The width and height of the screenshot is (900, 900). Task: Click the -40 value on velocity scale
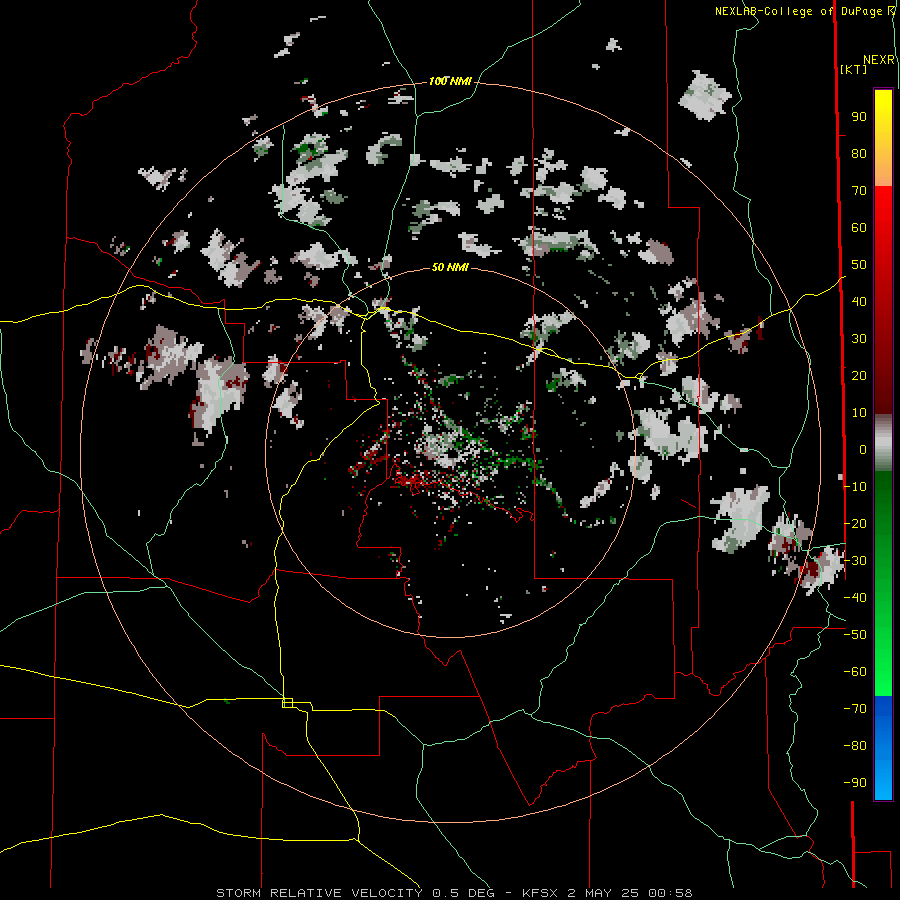(855, 598)
